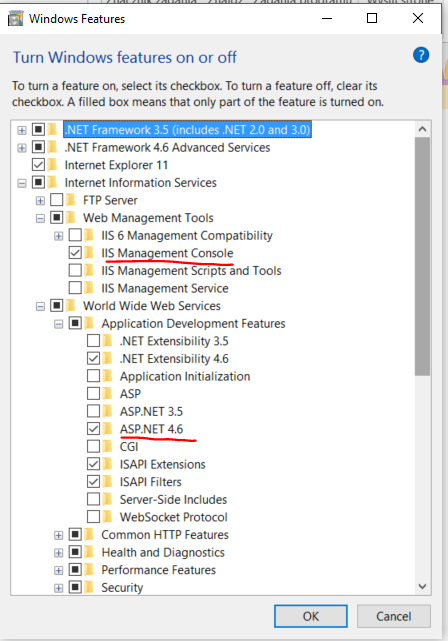Expand Performance Features node
The image size is (448, 641).
(x=58, y=570)
